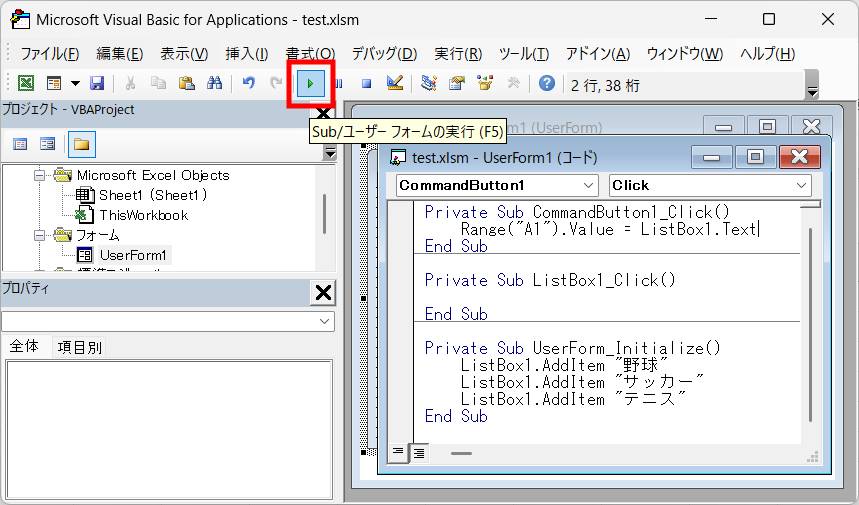
Task: Open the デバッグ(D) menu
Action: [385, 54]
